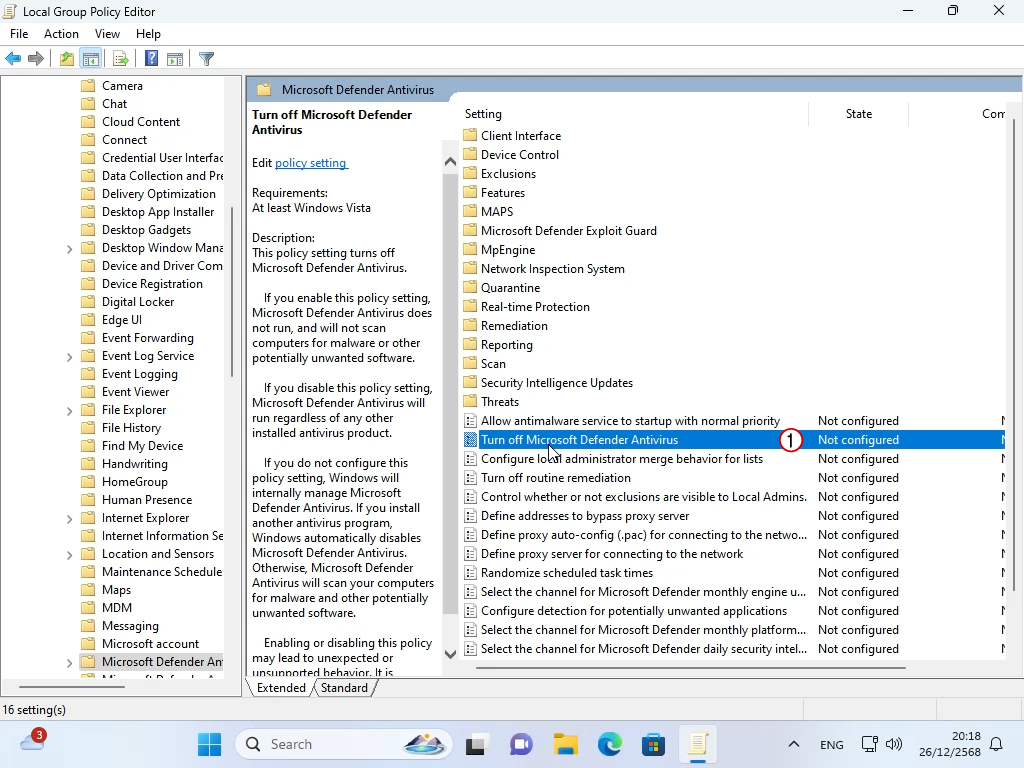Select the 'Turn off routine remediation' setting
The image size is (1024, 768).
[x=555, y=478]
